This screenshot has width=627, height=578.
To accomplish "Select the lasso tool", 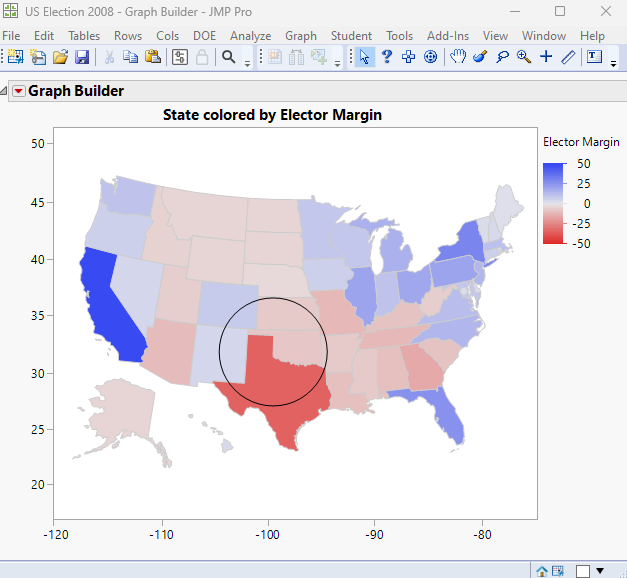I will click(502, 57).
